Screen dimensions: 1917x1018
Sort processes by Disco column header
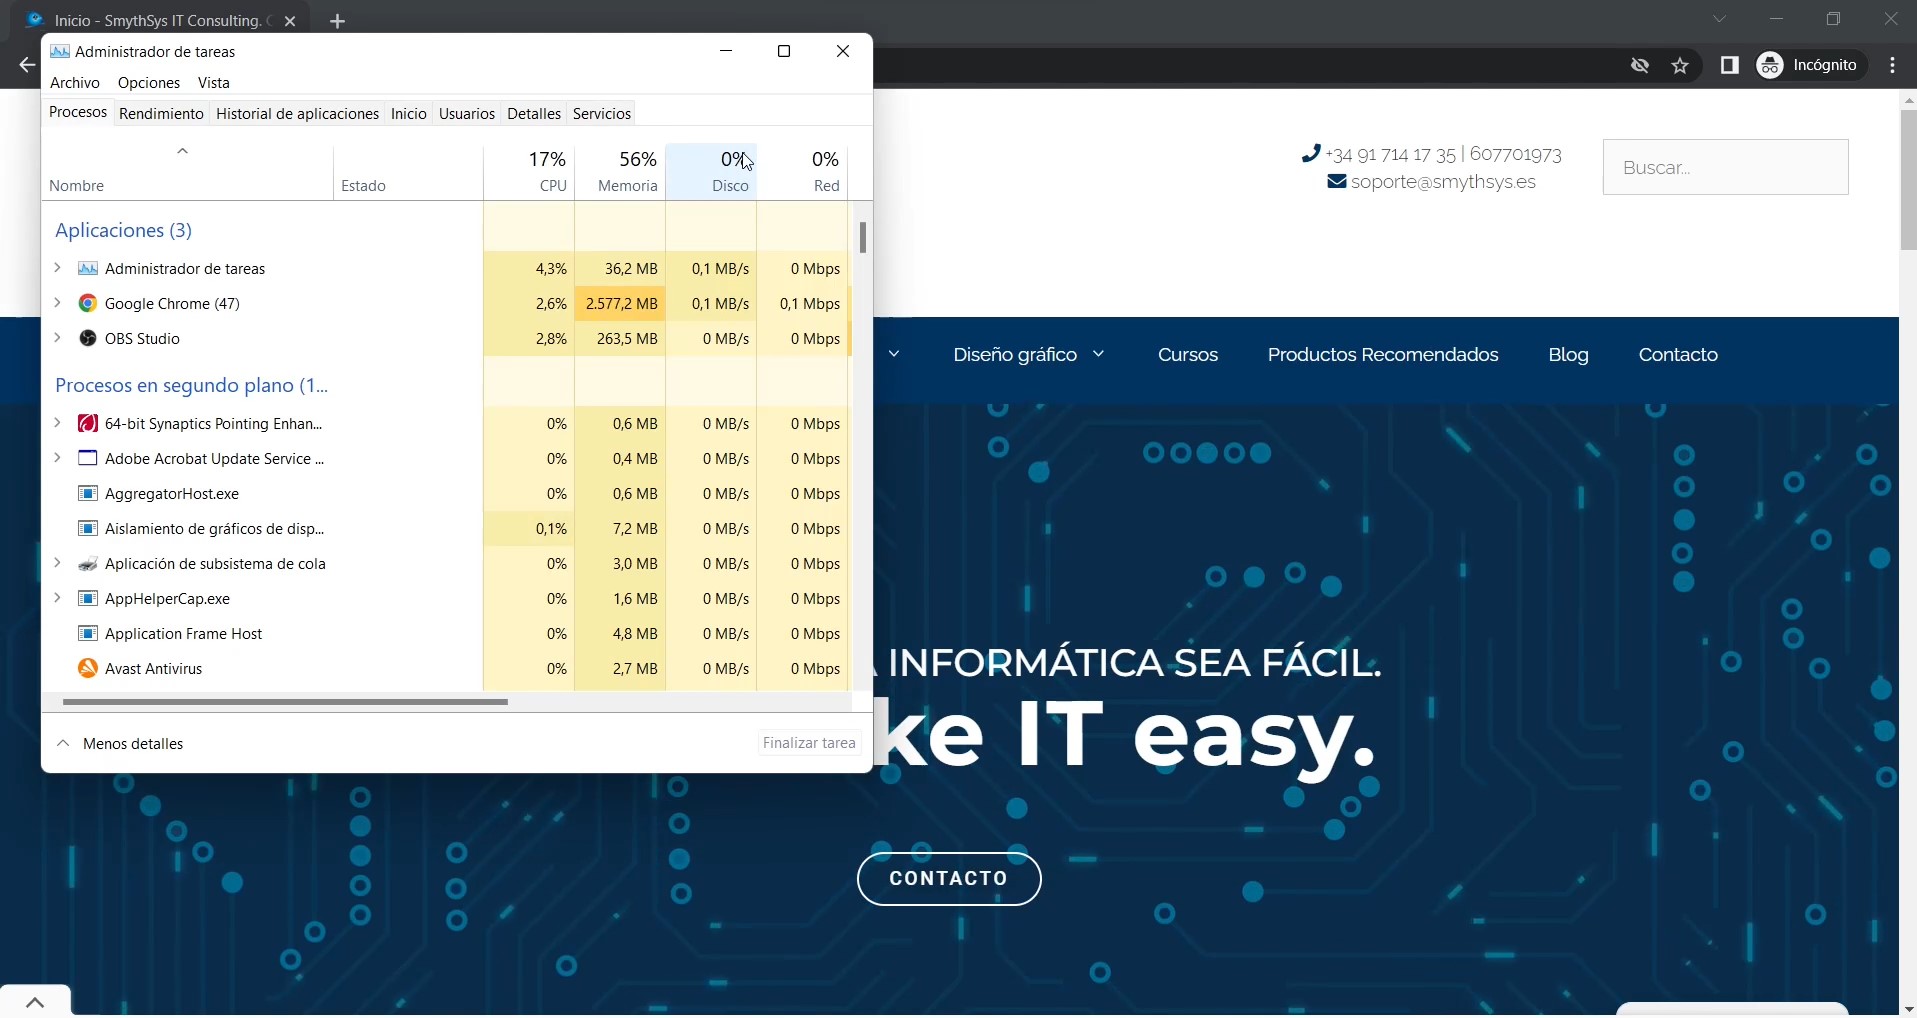(711, 172)
